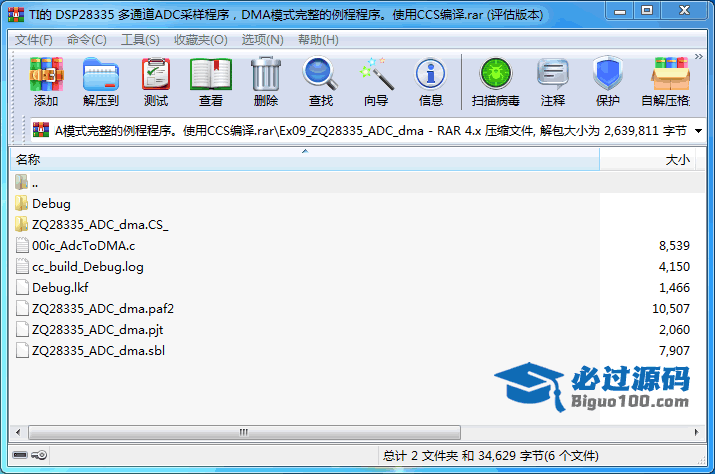Select file 00ic_AdcToDMA.c
The height and width of the screenshot is (474, 715).
tap(358, 246)
